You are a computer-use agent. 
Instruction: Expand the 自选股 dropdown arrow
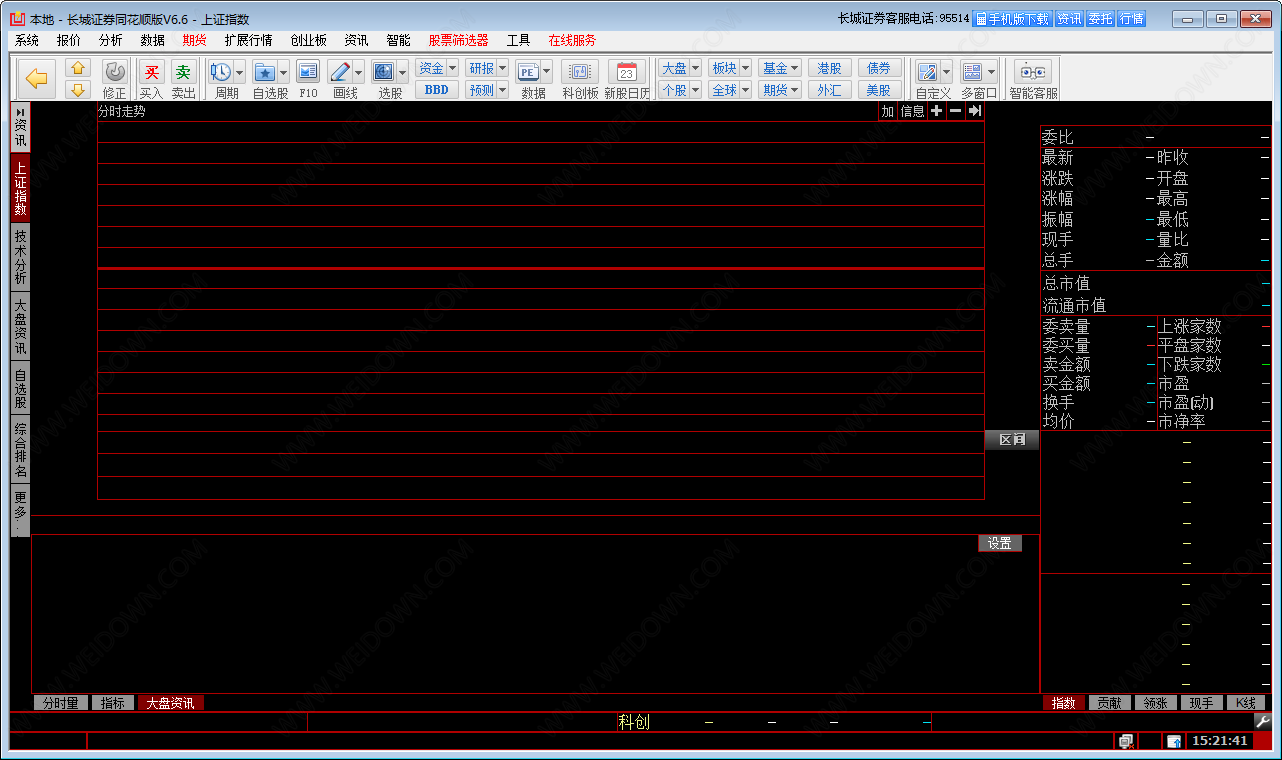284,72
